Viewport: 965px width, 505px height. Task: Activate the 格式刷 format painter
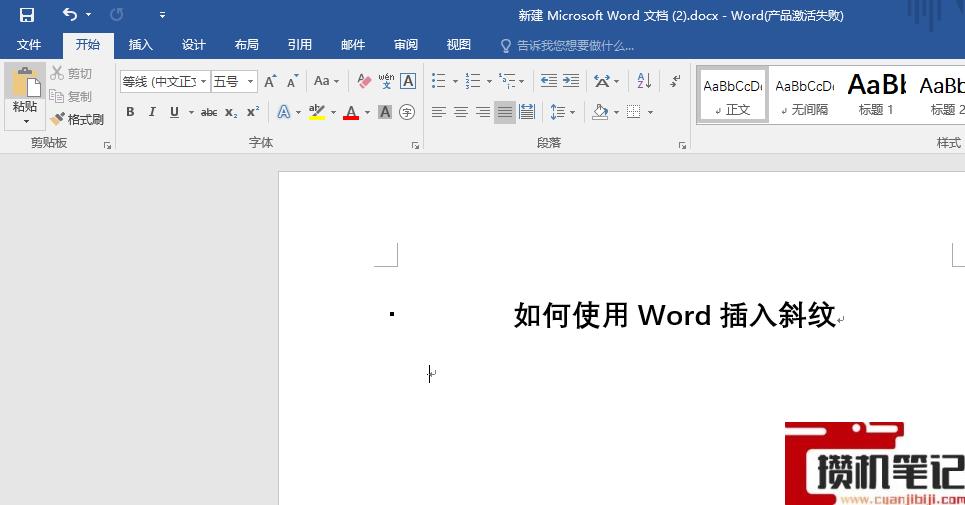(77, 119)
